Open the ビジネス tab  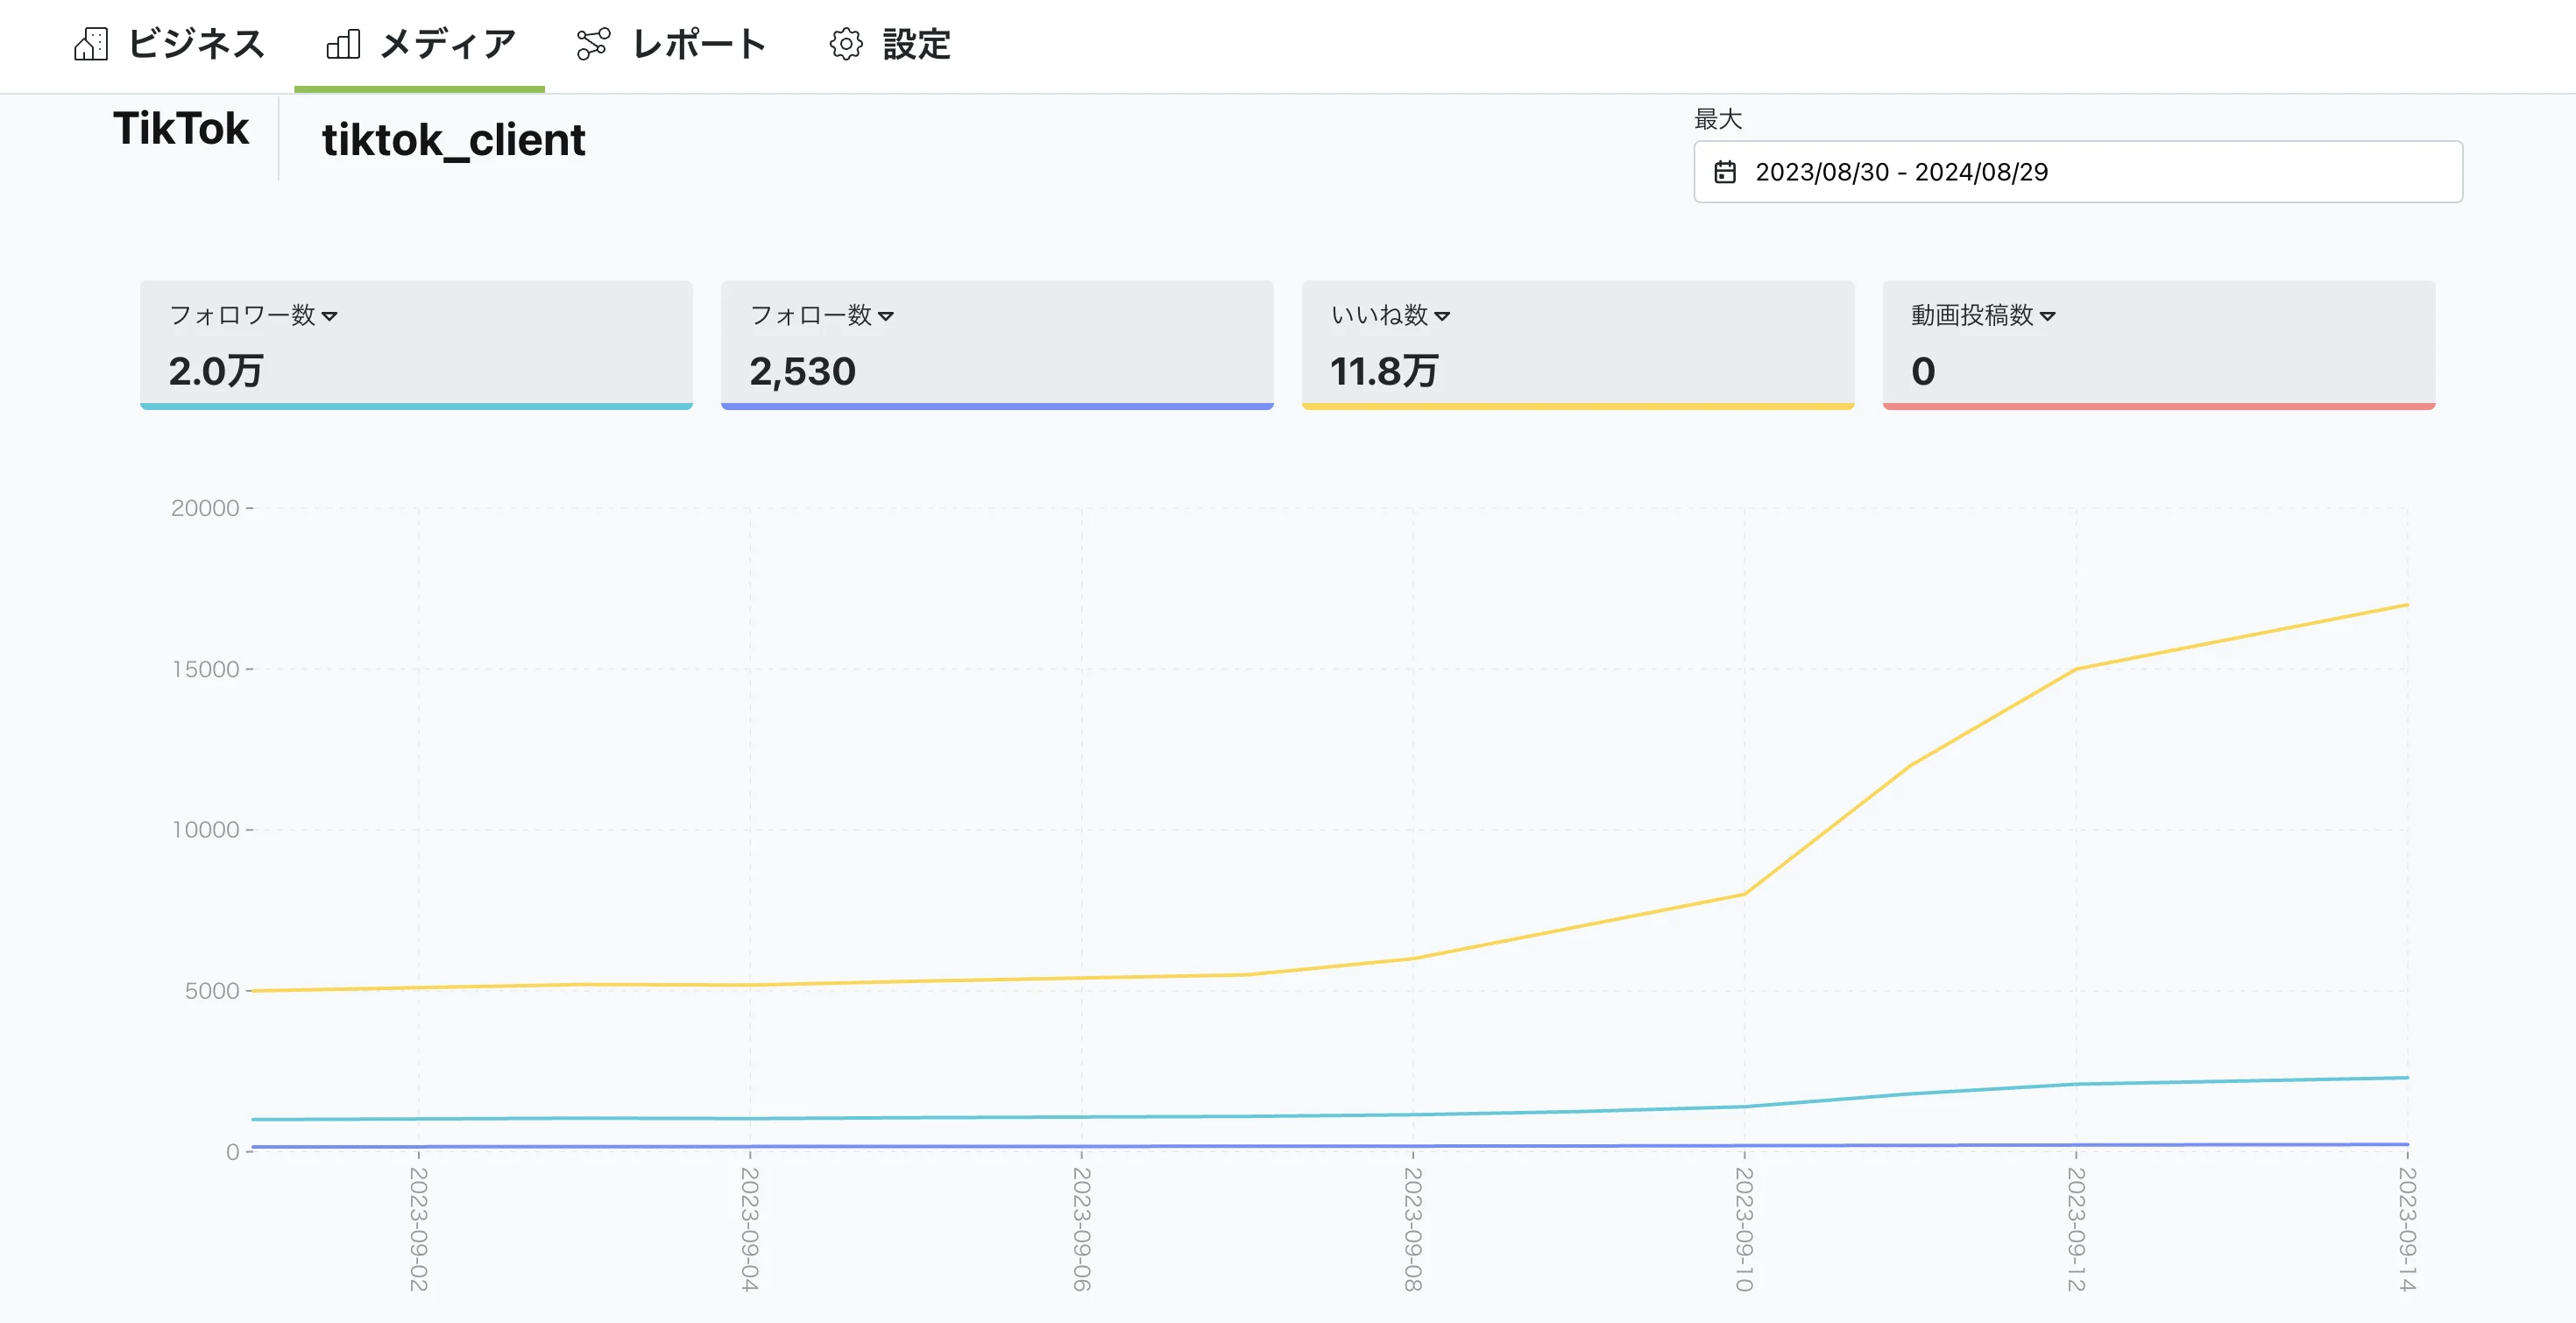coord(196,44)
